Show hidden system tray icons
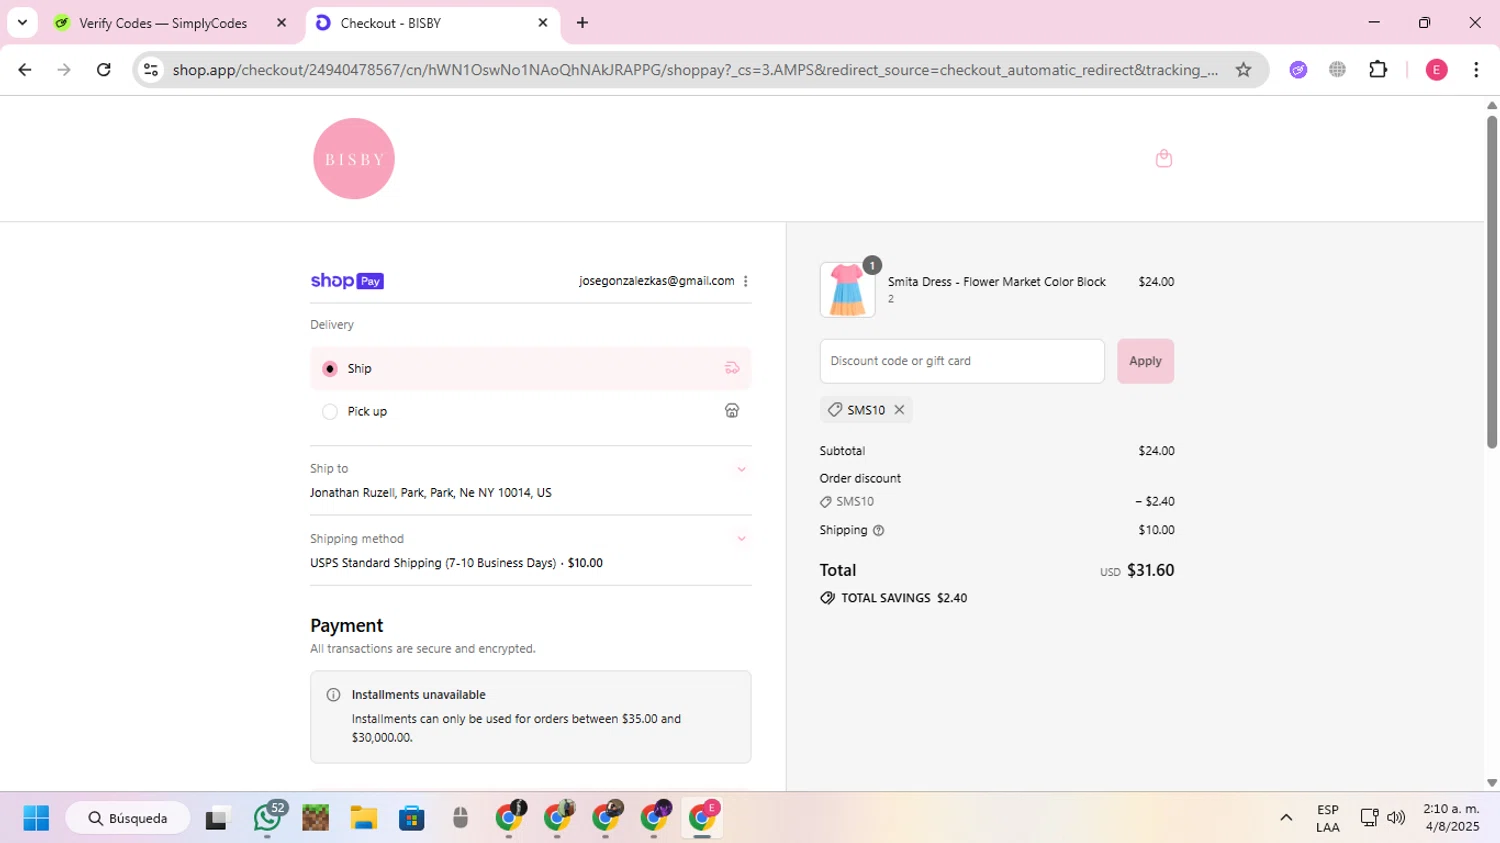 (1286, 818)
